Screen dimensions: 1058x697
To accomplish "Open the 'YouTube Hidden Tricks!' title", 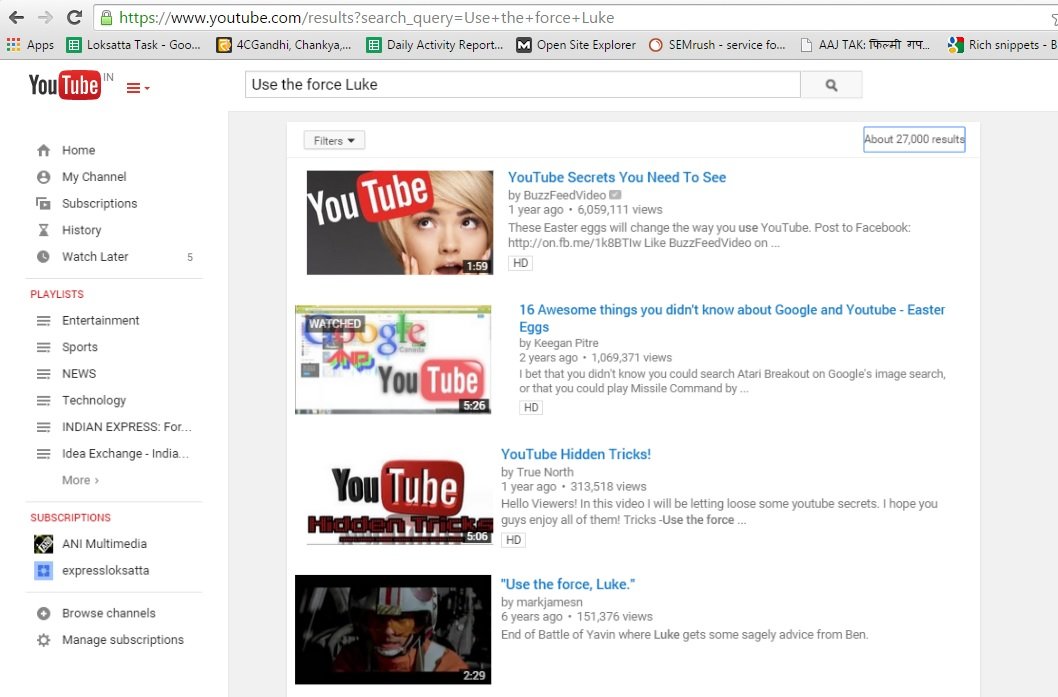I will click(576, 455).
